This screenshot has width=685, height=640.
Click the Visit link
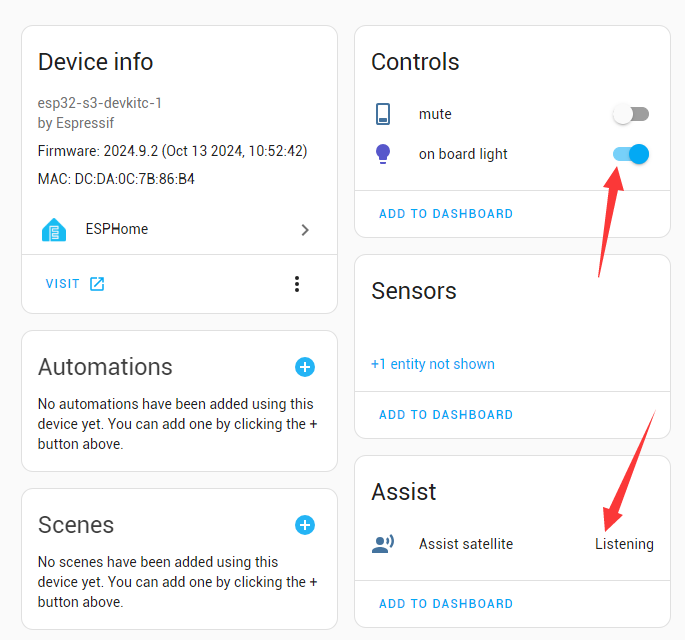point(63,284)
